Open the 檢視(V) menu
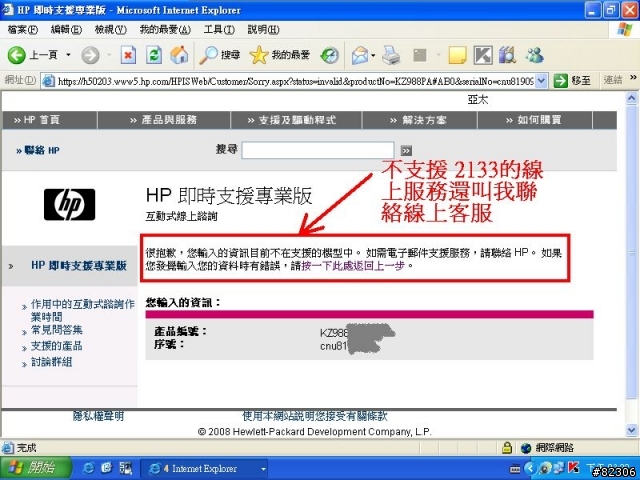The height and width of the screenshot is (480, 640). pyautogui.click(x=111, y=29)
